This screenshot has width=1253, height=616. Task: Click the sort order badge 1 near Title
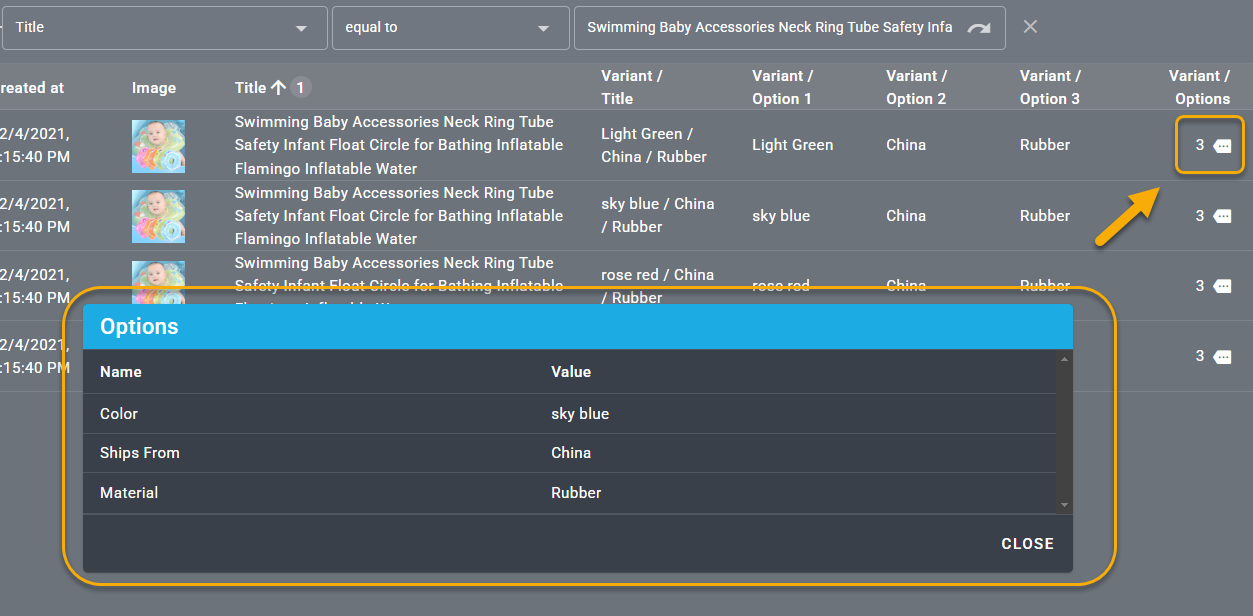coord(301,88)
